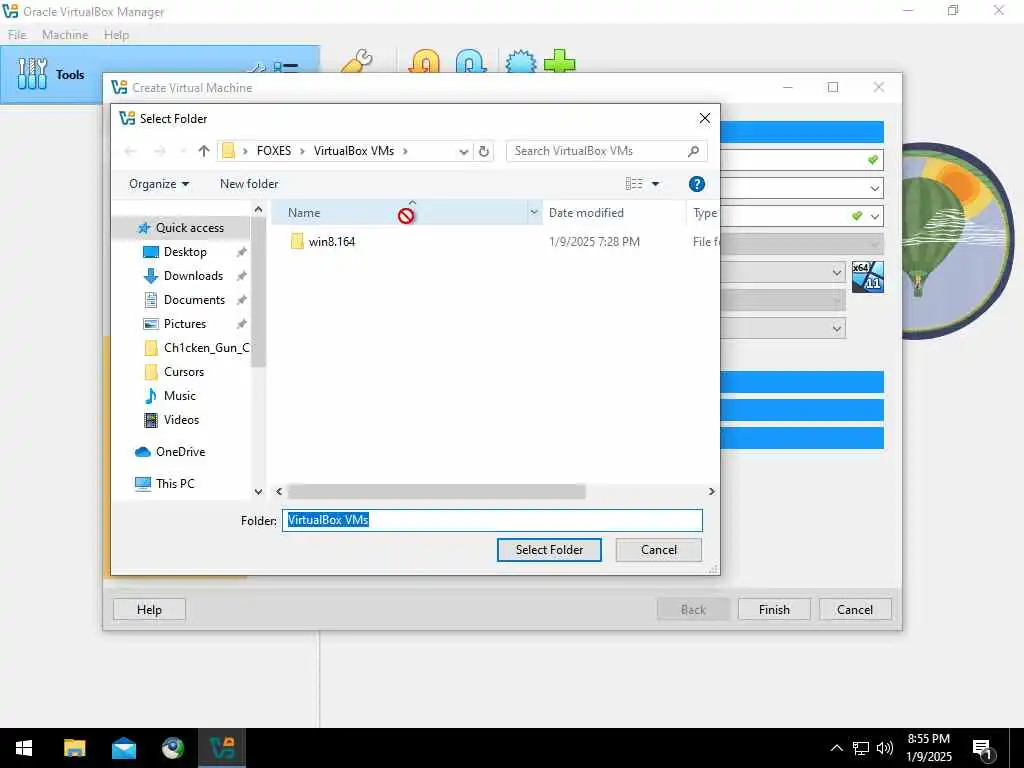Open the green-checked combo box dropdown in wizard
The width and height of the screenshot is (1024, 768).
(874, 216)
